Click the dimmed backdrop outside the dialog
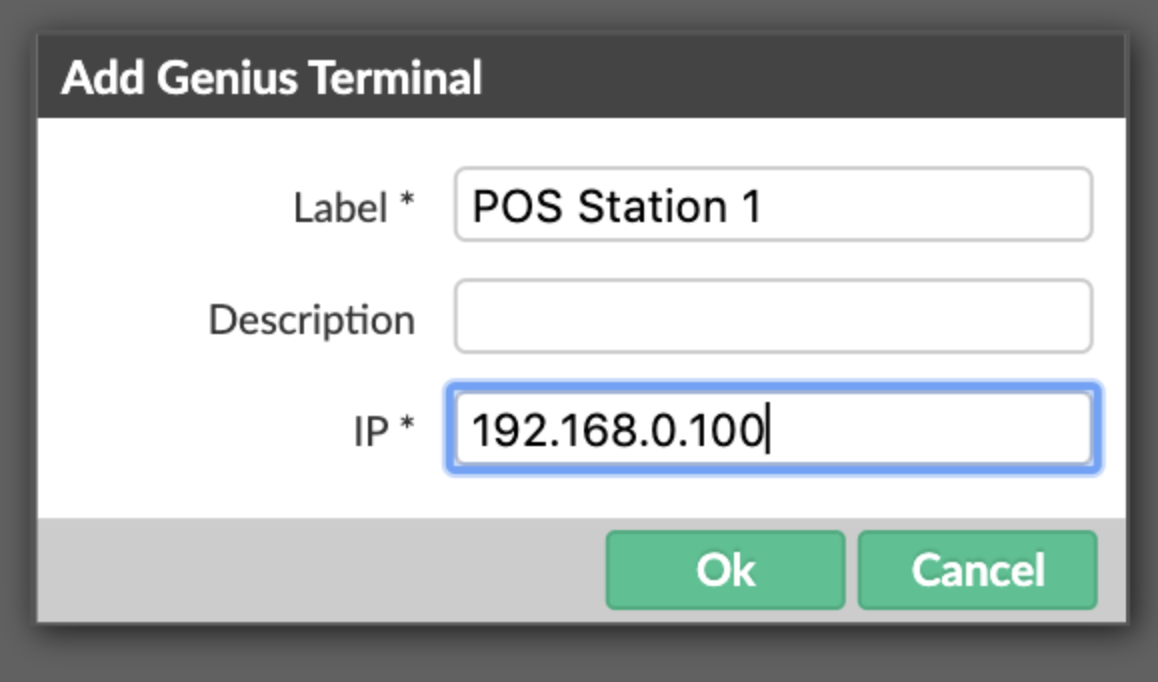This screenshot has width=1158, height=682. [580, 655]
